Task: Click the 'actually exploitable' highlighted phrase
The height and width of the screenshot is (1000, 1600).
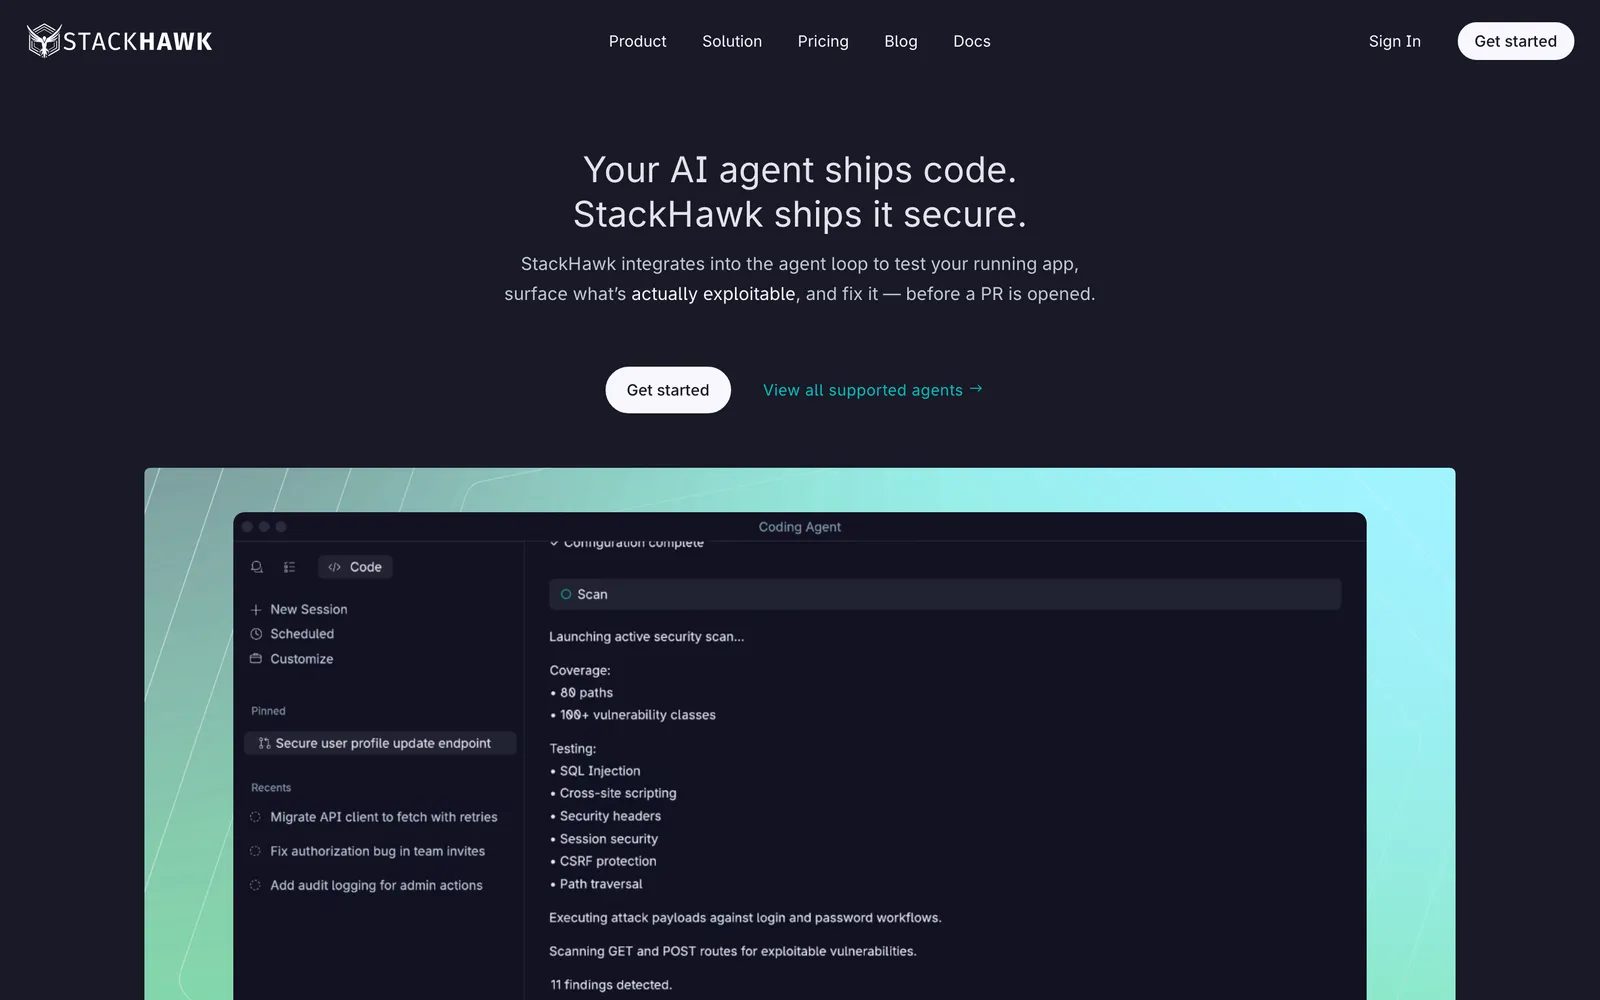Action: coord(713,294)
